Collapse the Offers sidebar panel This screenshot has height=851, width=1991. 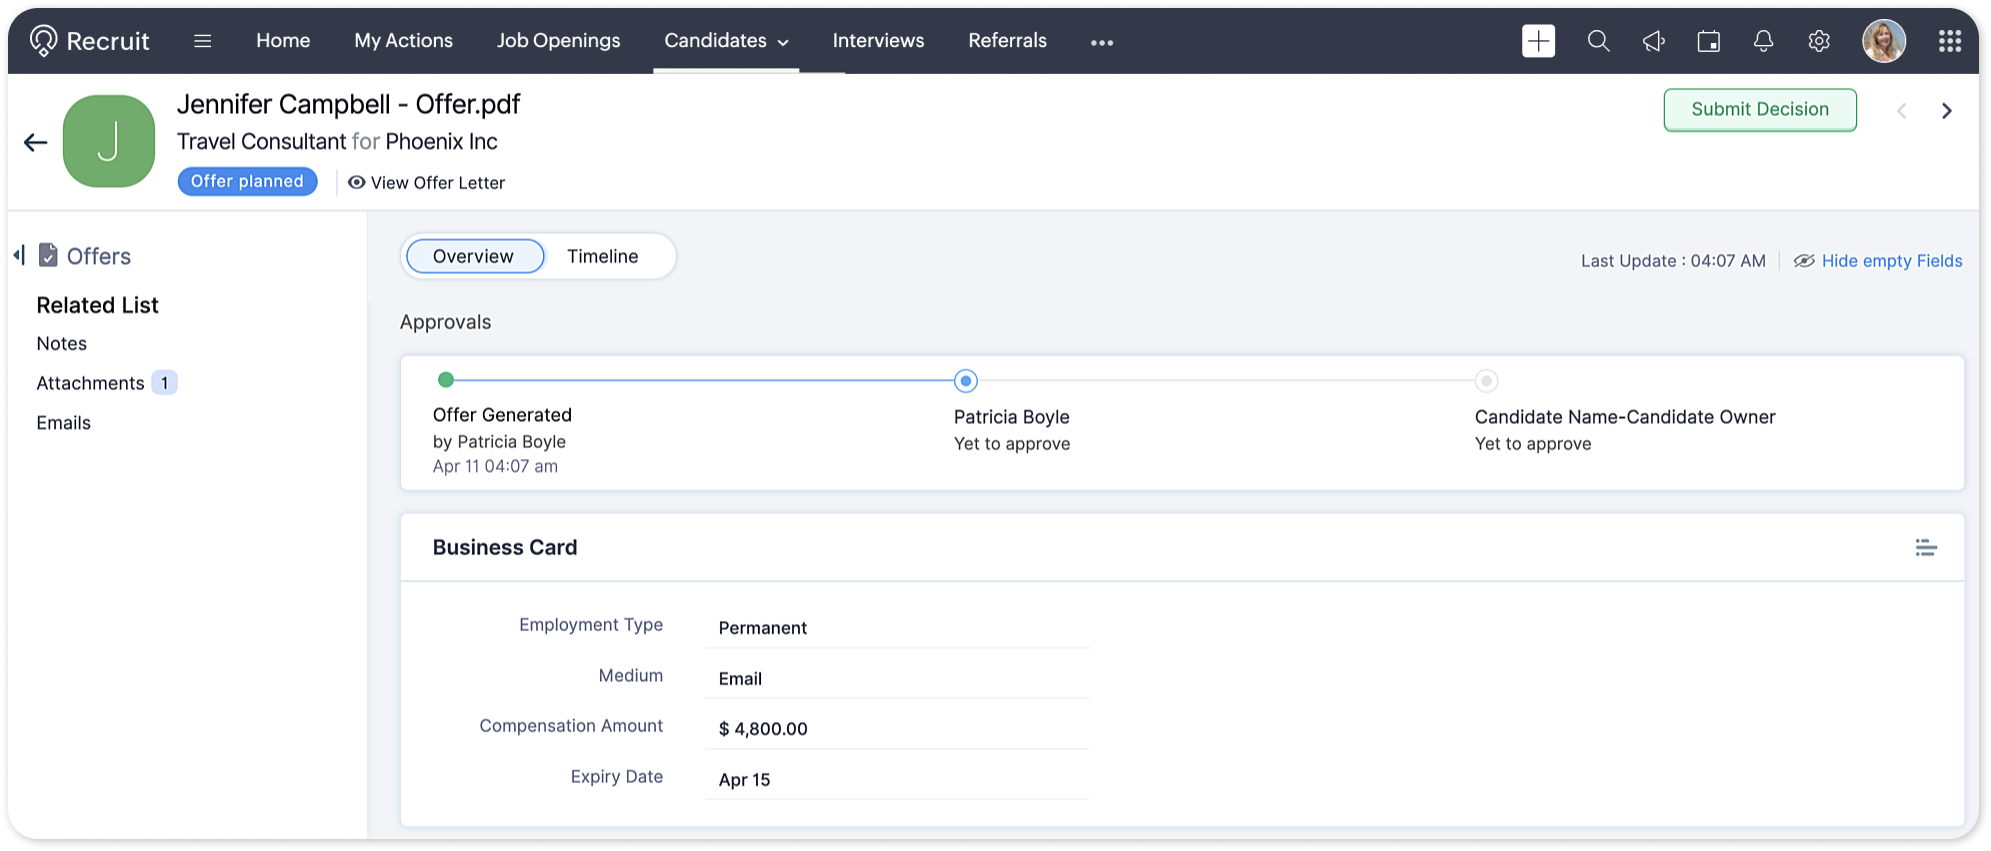click(x=19, y=256)
